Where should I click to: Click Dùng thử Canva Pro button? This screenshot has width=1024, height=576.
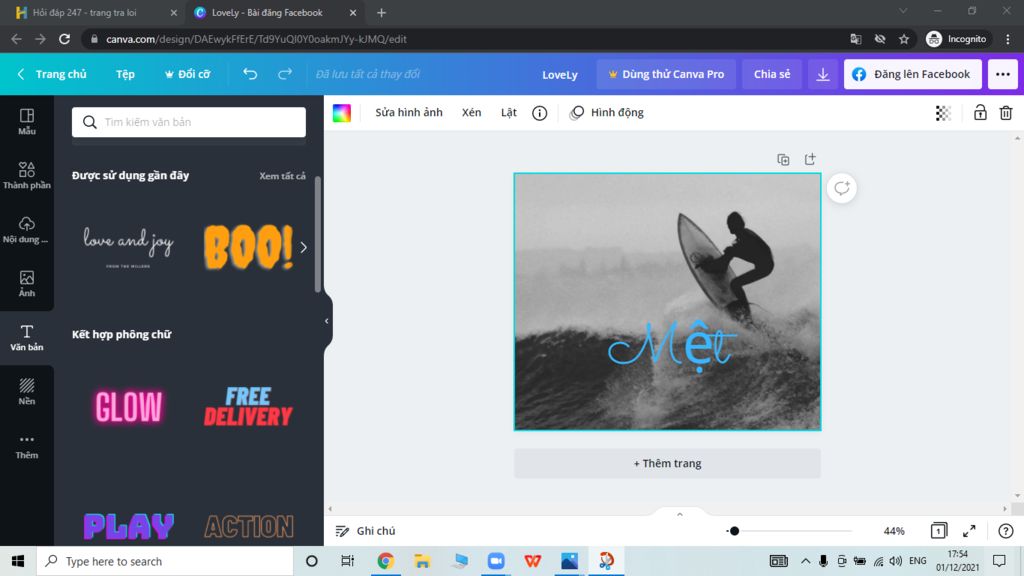(666, 74)
